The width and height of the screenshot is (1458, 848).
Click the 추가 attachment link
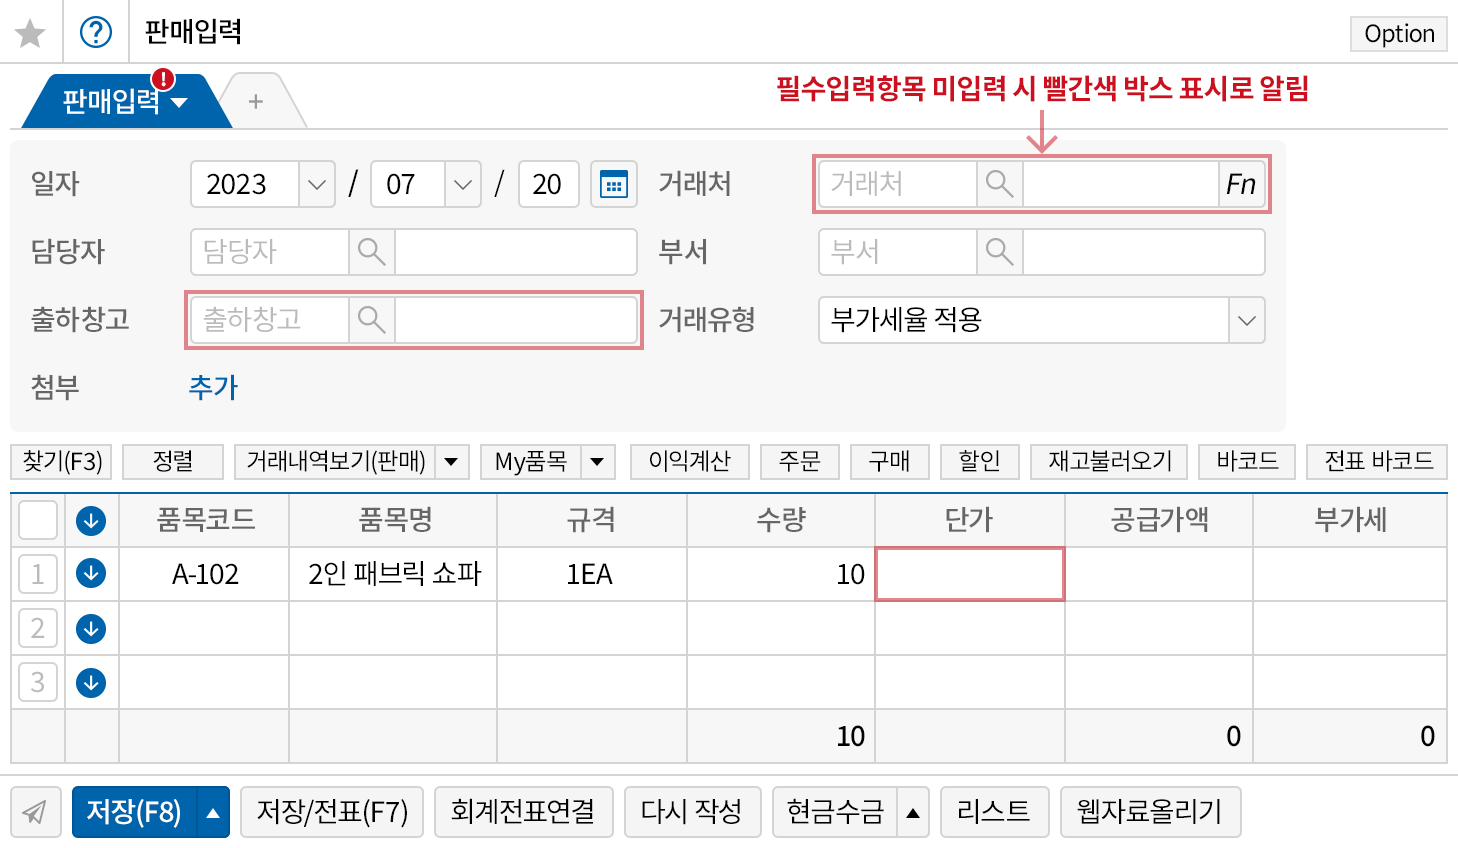coord(213,387)
